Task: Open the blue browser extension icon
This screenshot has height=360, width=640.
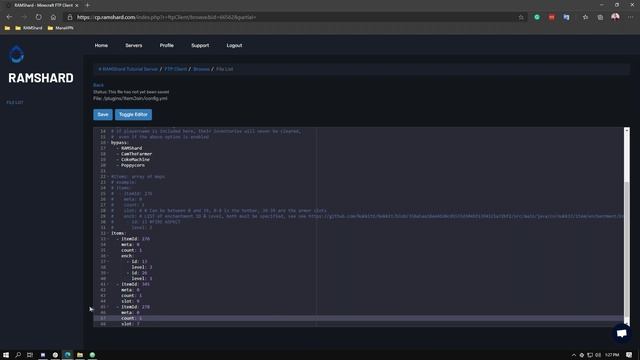Action: (567, 17)
